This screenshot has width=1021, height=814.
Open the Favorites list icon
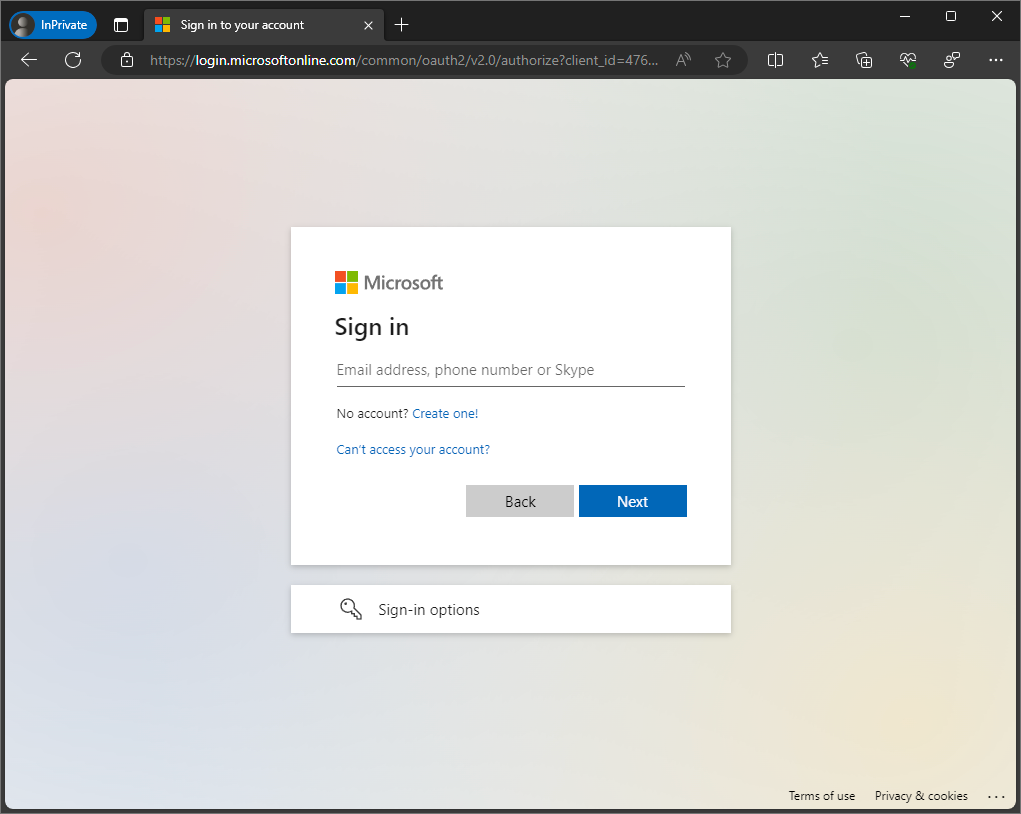[x=820, y=60]
